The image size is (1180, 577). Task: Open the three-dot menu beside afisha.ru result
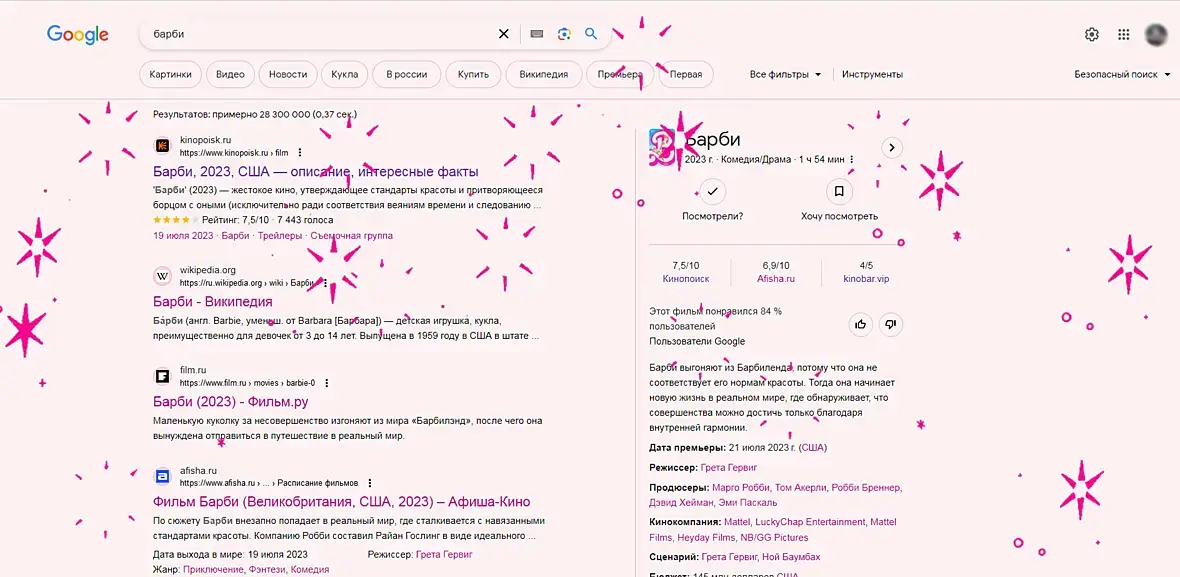click(370, 483)
